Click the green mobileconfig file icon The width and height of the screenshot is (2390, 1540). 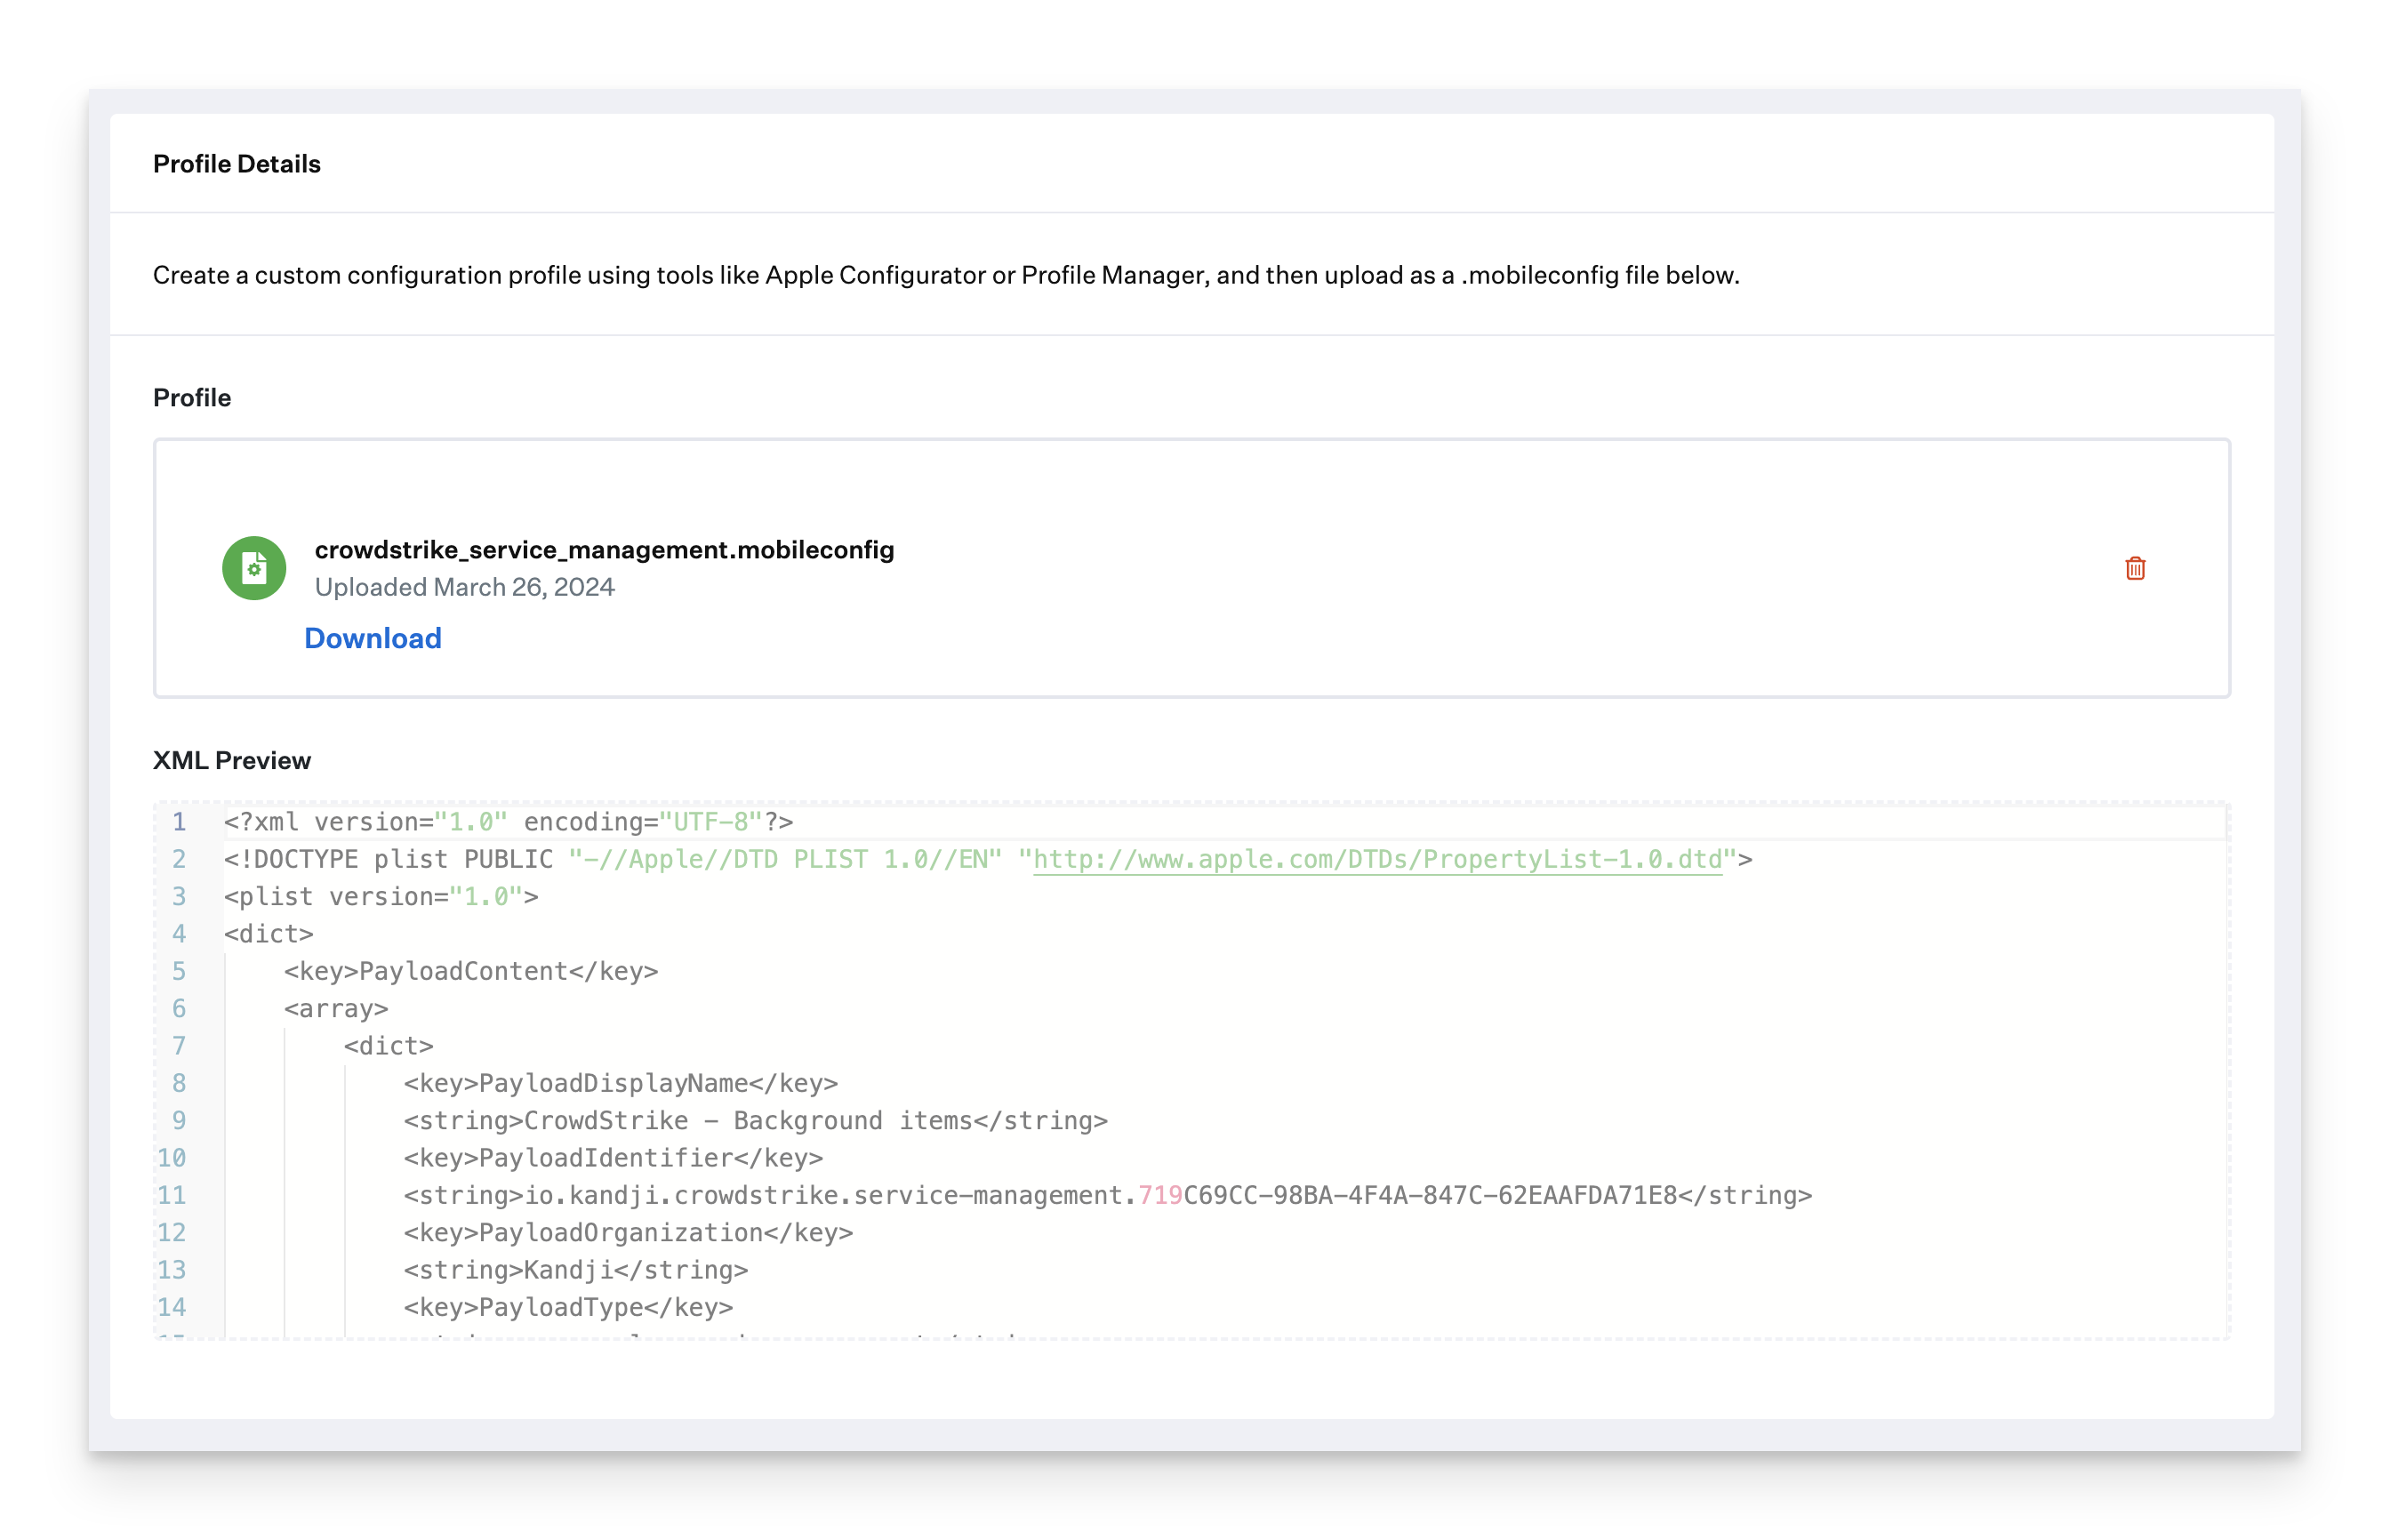(254, 568)
